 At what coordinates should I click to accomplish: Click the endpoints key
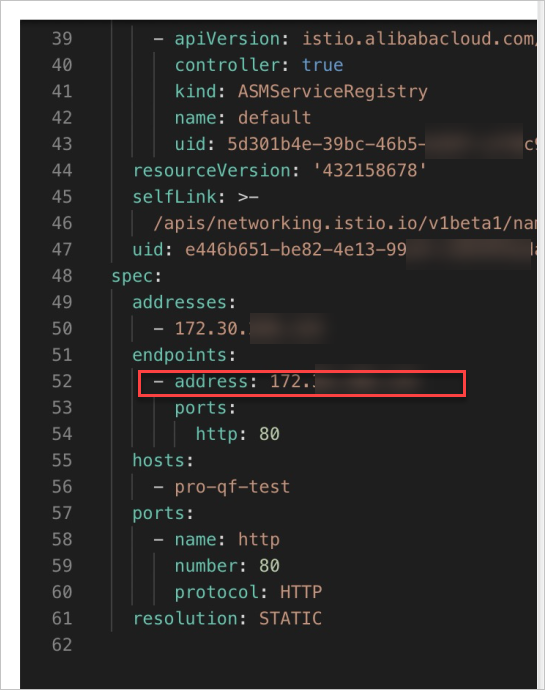(x=179, y=355)
